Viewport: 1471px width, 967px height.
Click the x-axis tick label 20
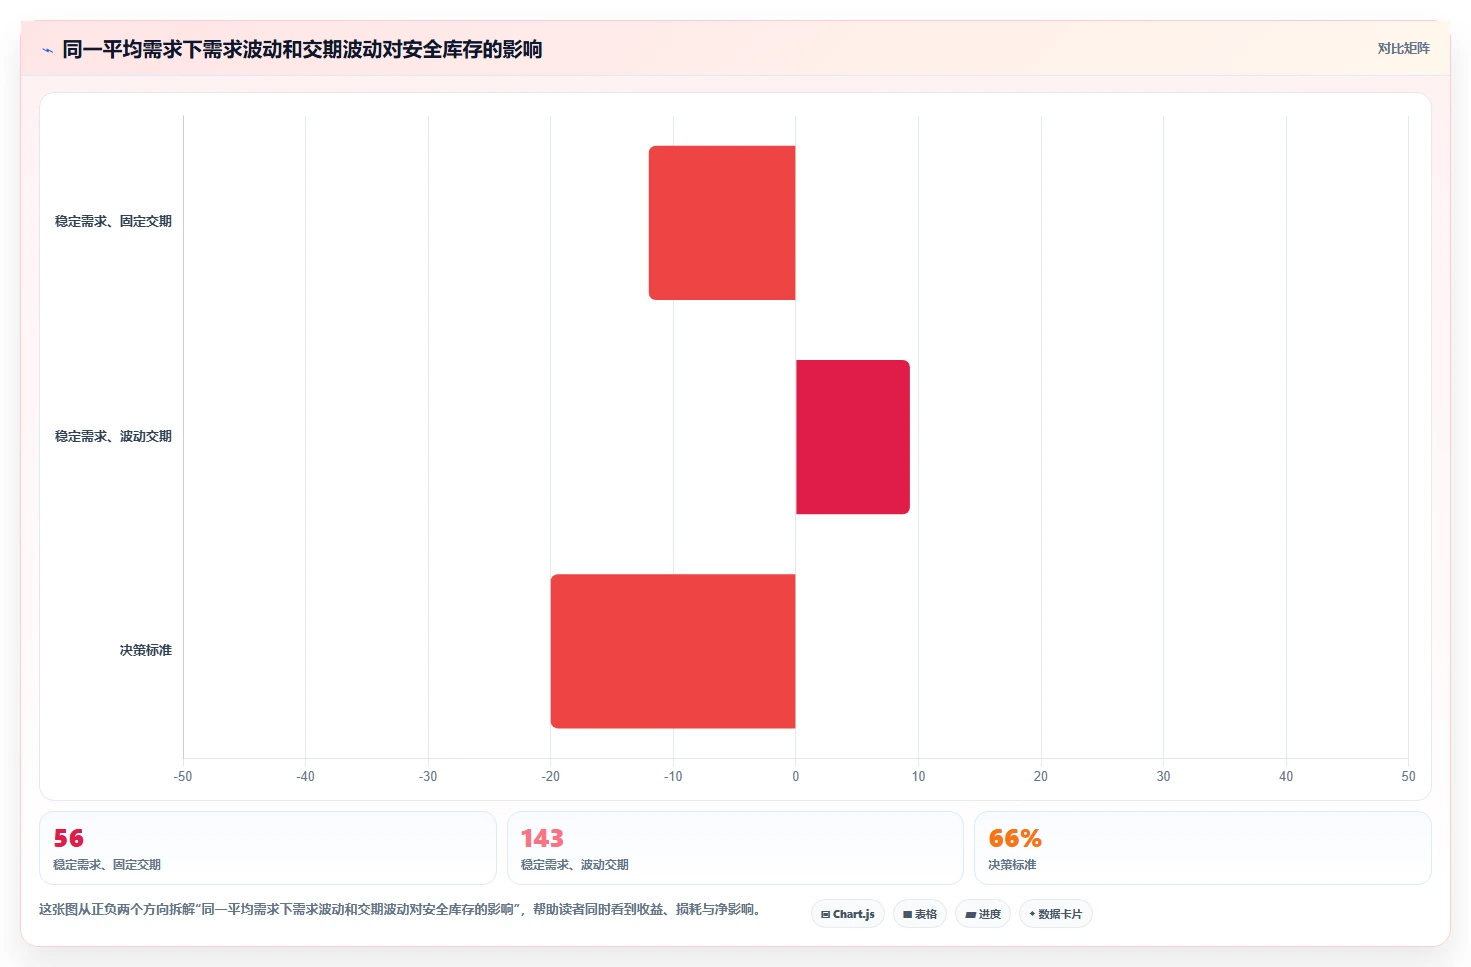(1041, 776)
